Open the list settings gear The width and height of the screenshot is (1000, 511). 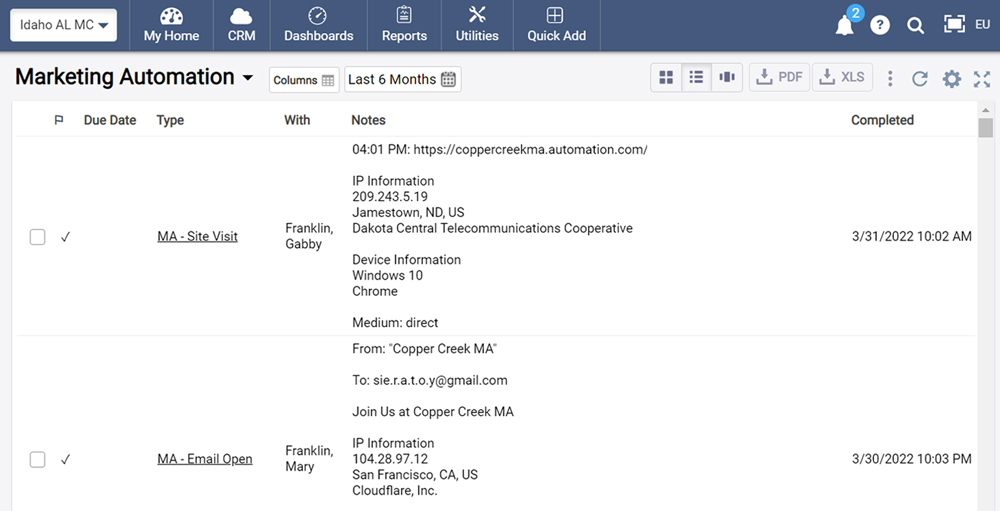[952, 78]
